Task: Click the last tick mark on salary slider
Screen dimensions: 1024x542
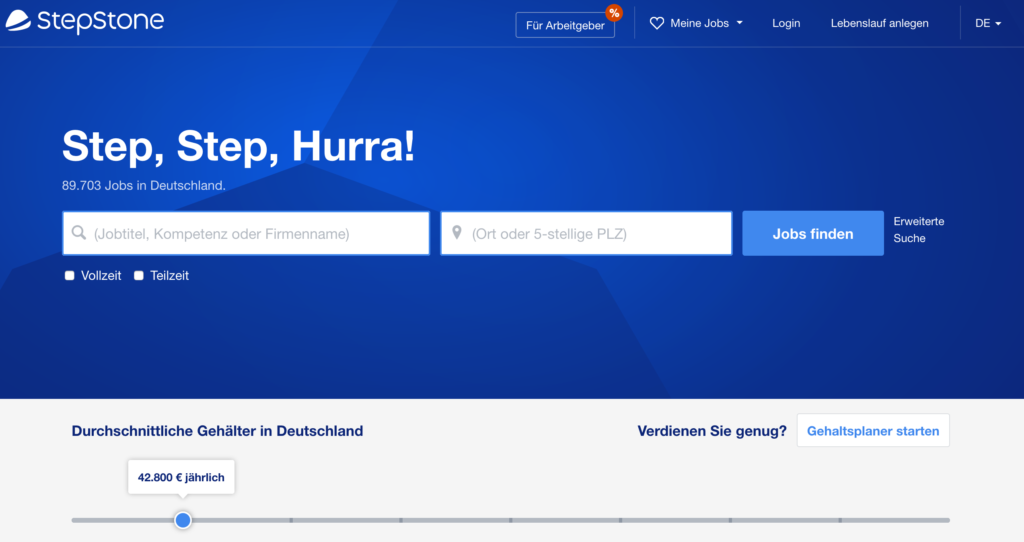Action: click(840, 520)
